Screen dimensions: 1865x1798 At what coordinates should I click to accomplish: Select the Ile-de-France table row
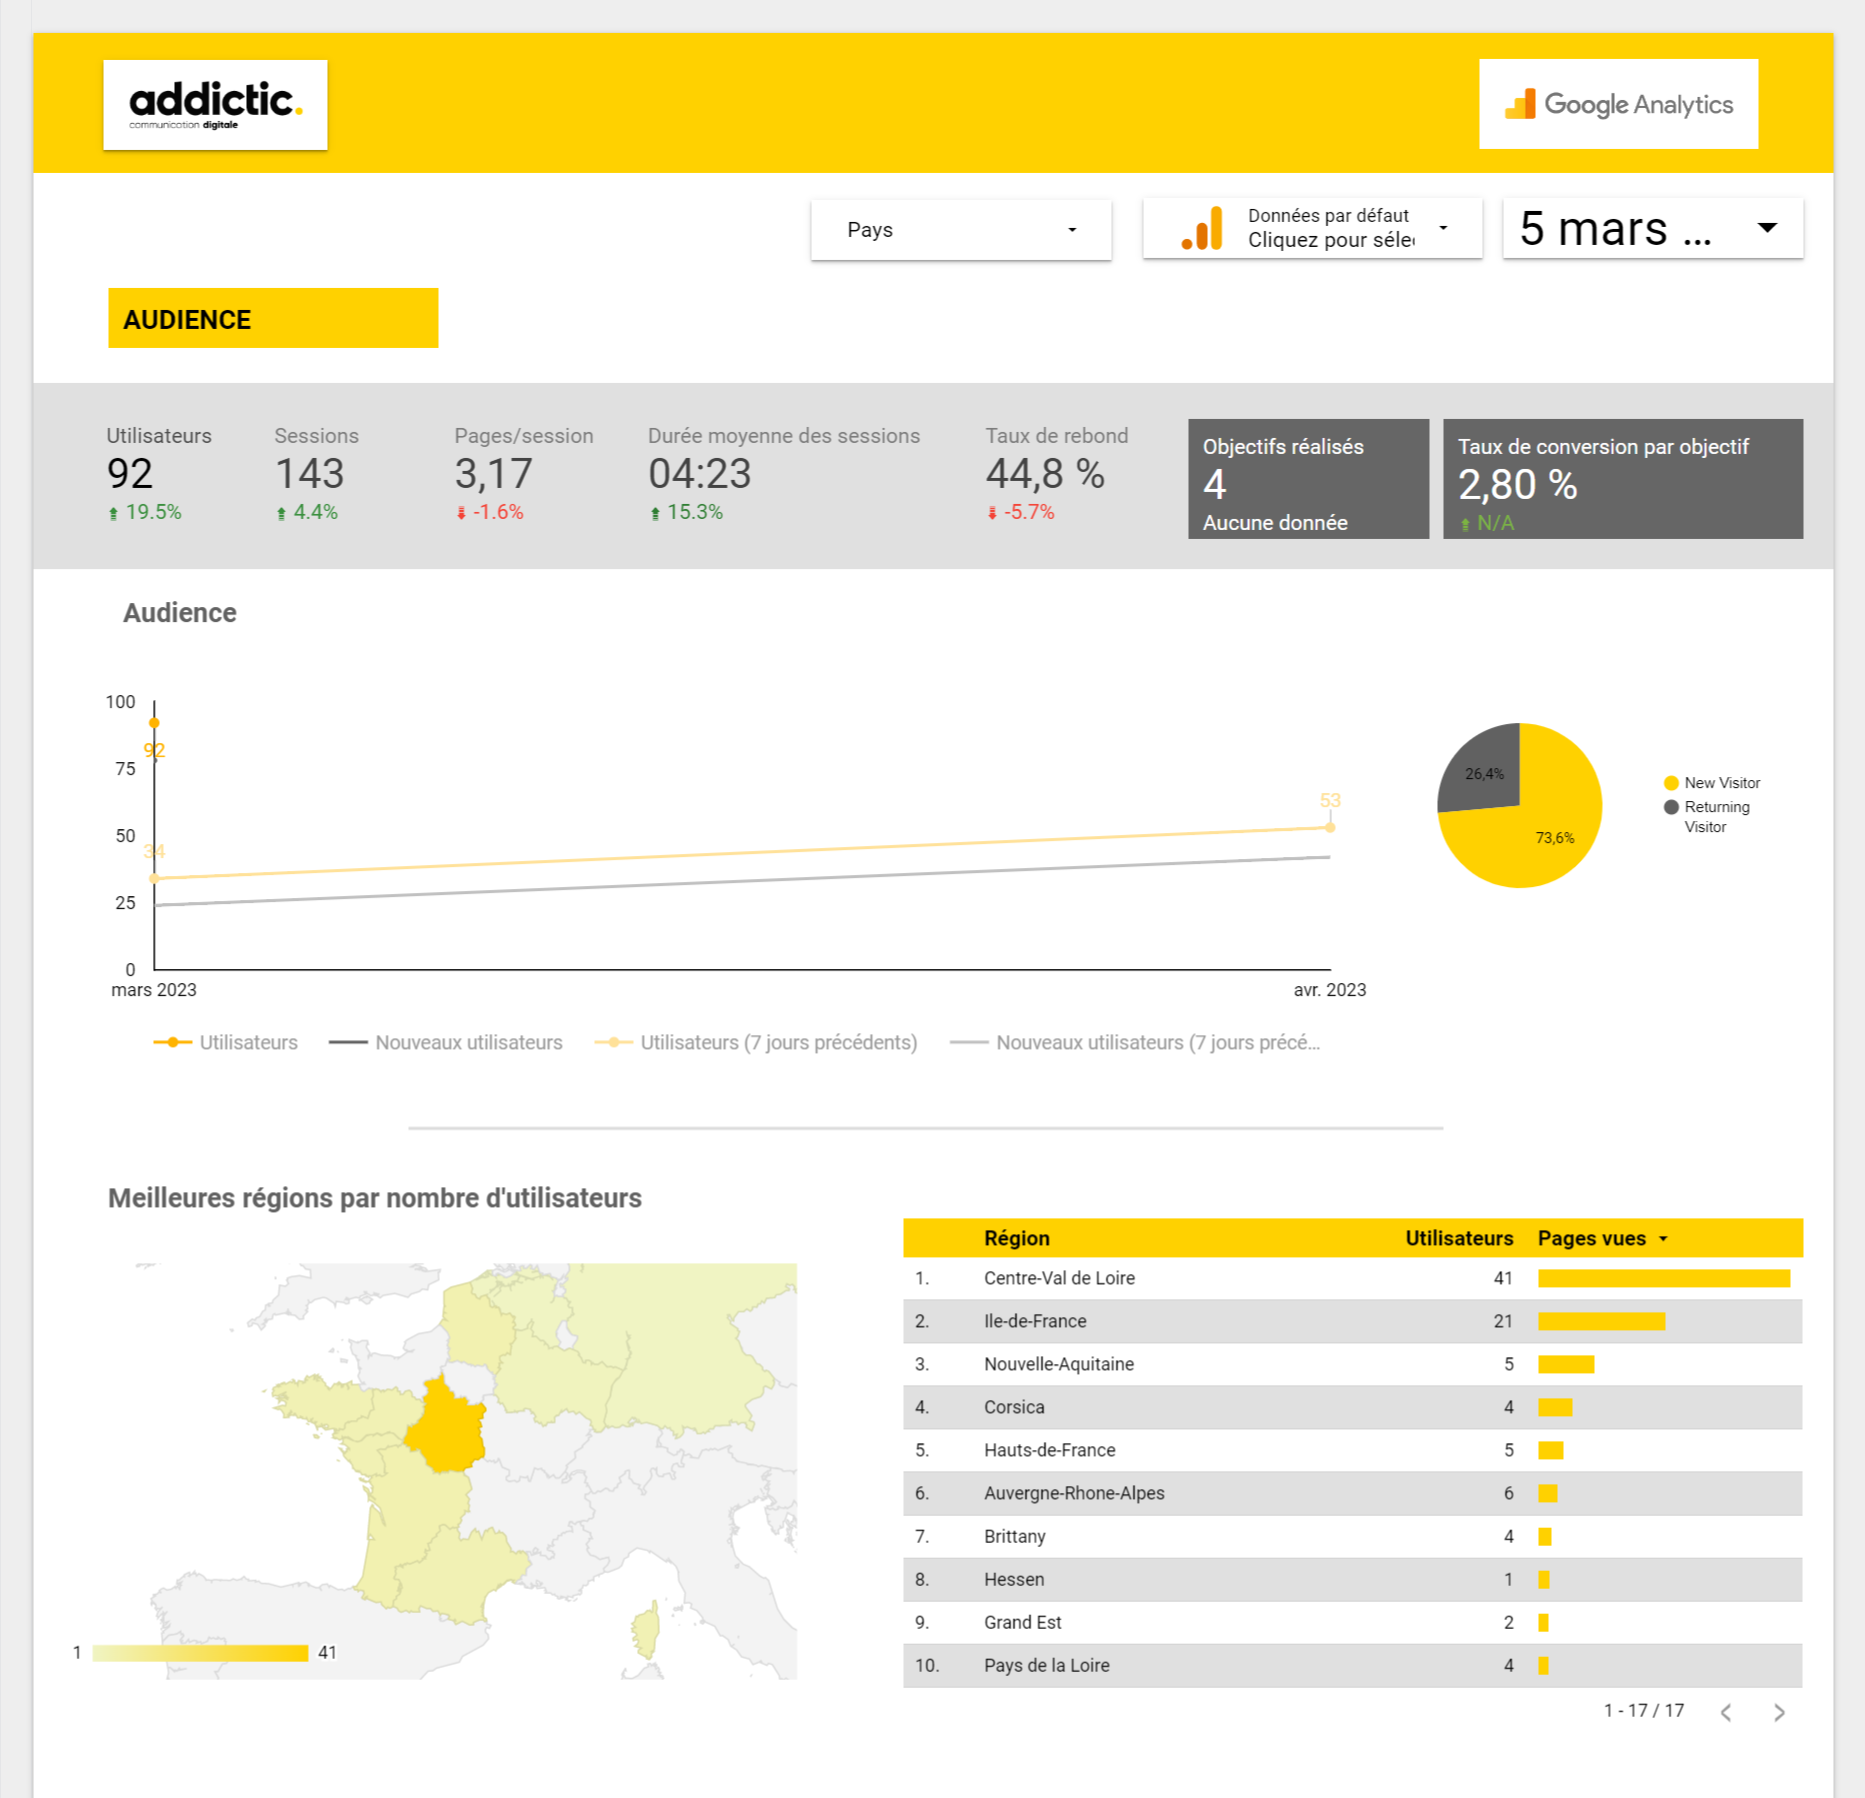pyautogui.click(x=1035, y=1321)
